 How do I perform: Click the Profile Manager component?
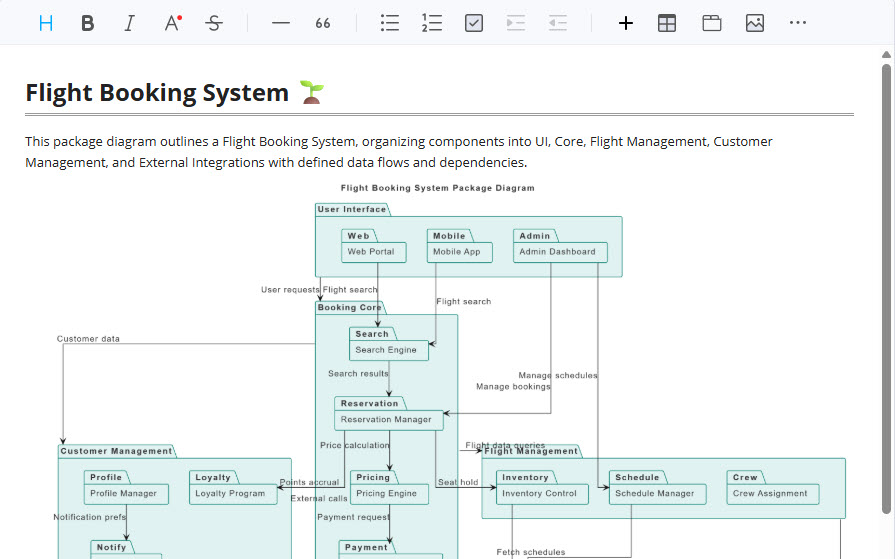126,494
